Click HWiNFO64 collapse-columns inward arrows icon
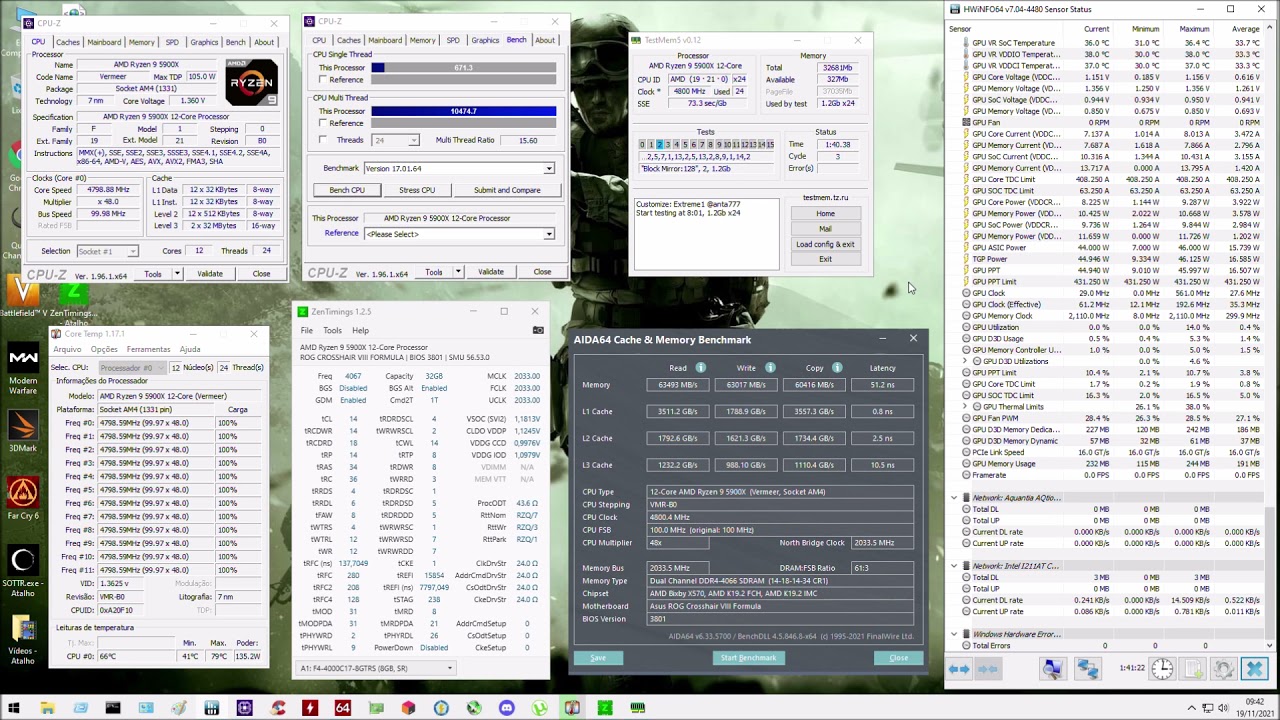This screenshot has height=720, width=1280. point(988,669)
